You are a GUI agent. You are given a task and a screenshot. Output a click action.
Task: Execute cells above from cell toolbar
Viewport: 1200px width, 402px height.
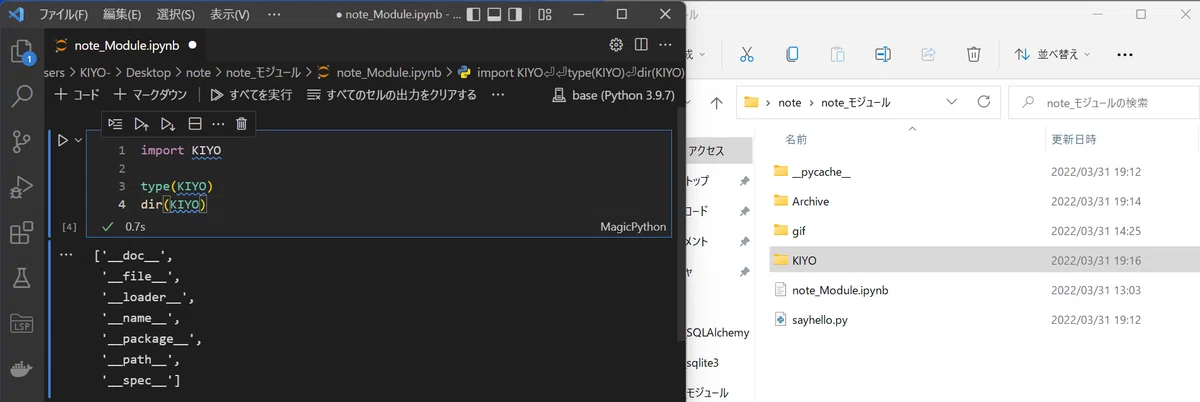[141, 124]
